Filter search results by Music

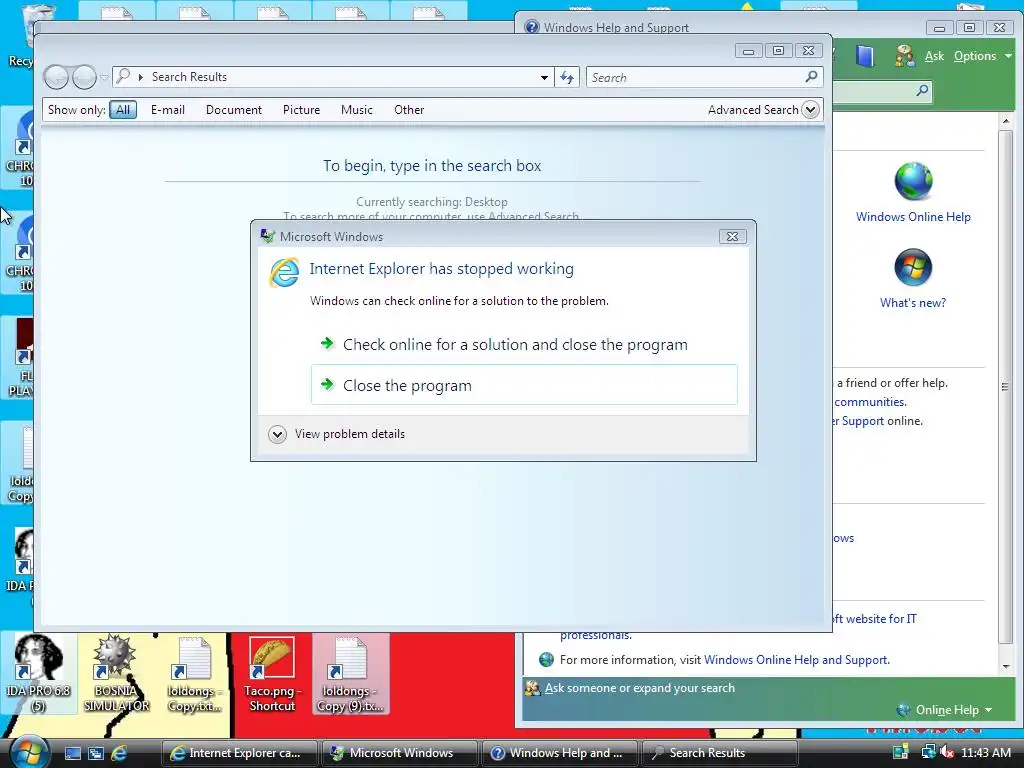[357, 110]
